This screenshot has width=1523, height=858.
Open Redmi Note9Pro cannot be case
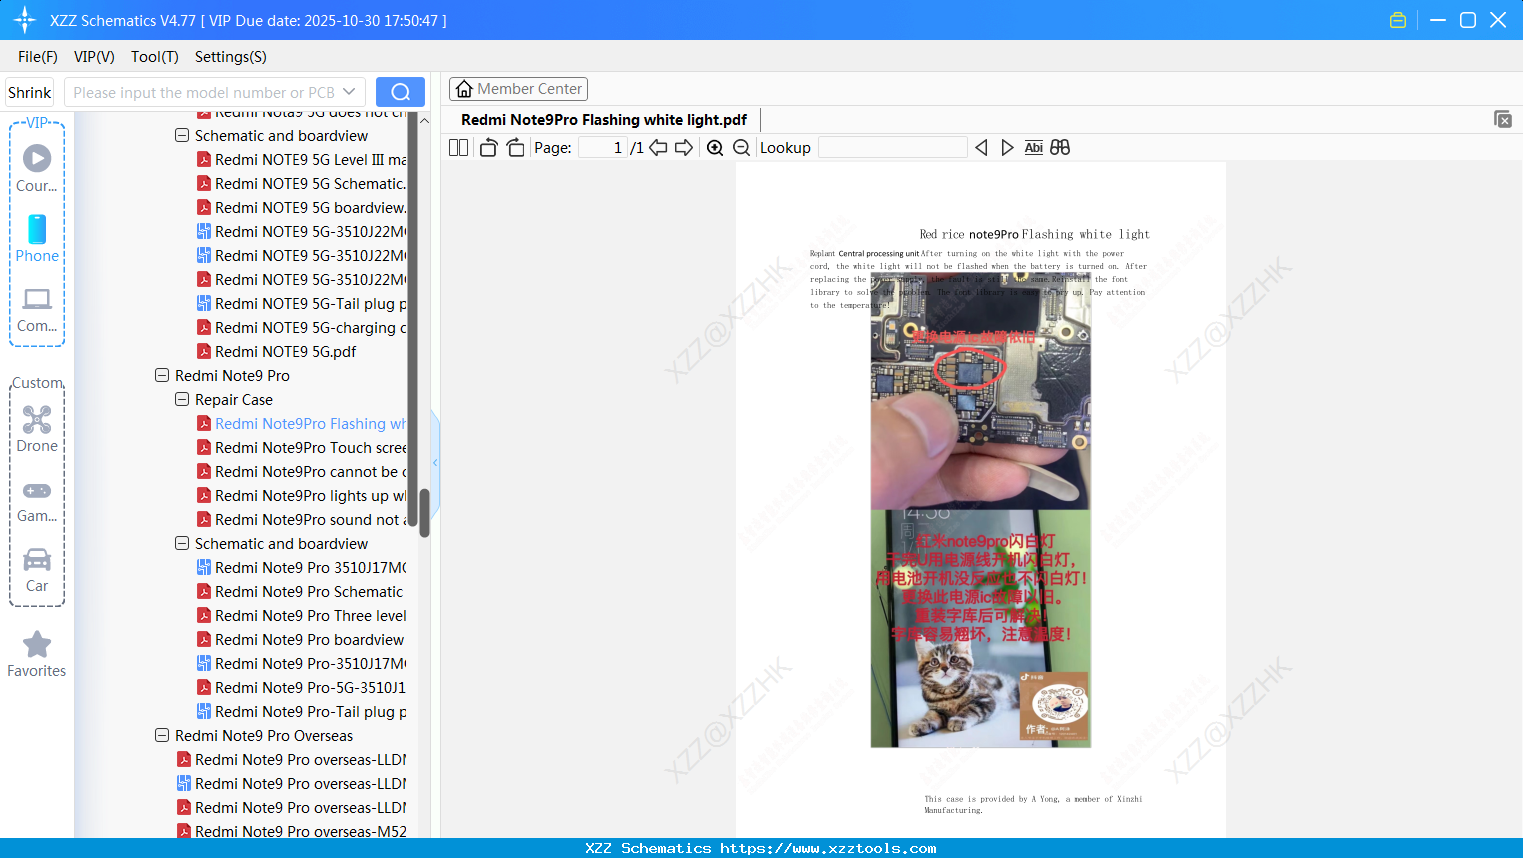tap(301, 472)
